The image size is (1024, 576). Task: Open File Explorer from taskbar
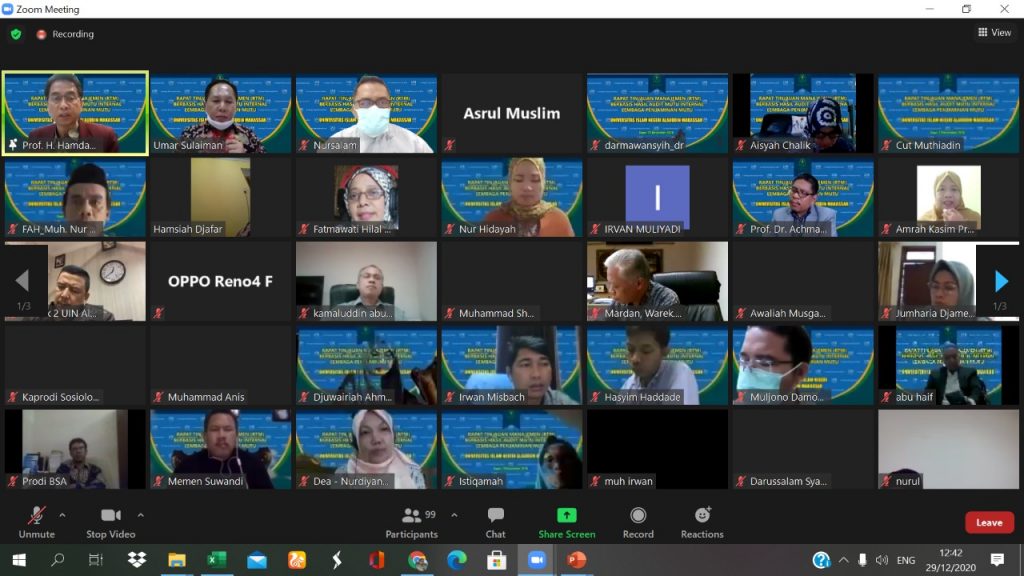(x=176, y=560)
